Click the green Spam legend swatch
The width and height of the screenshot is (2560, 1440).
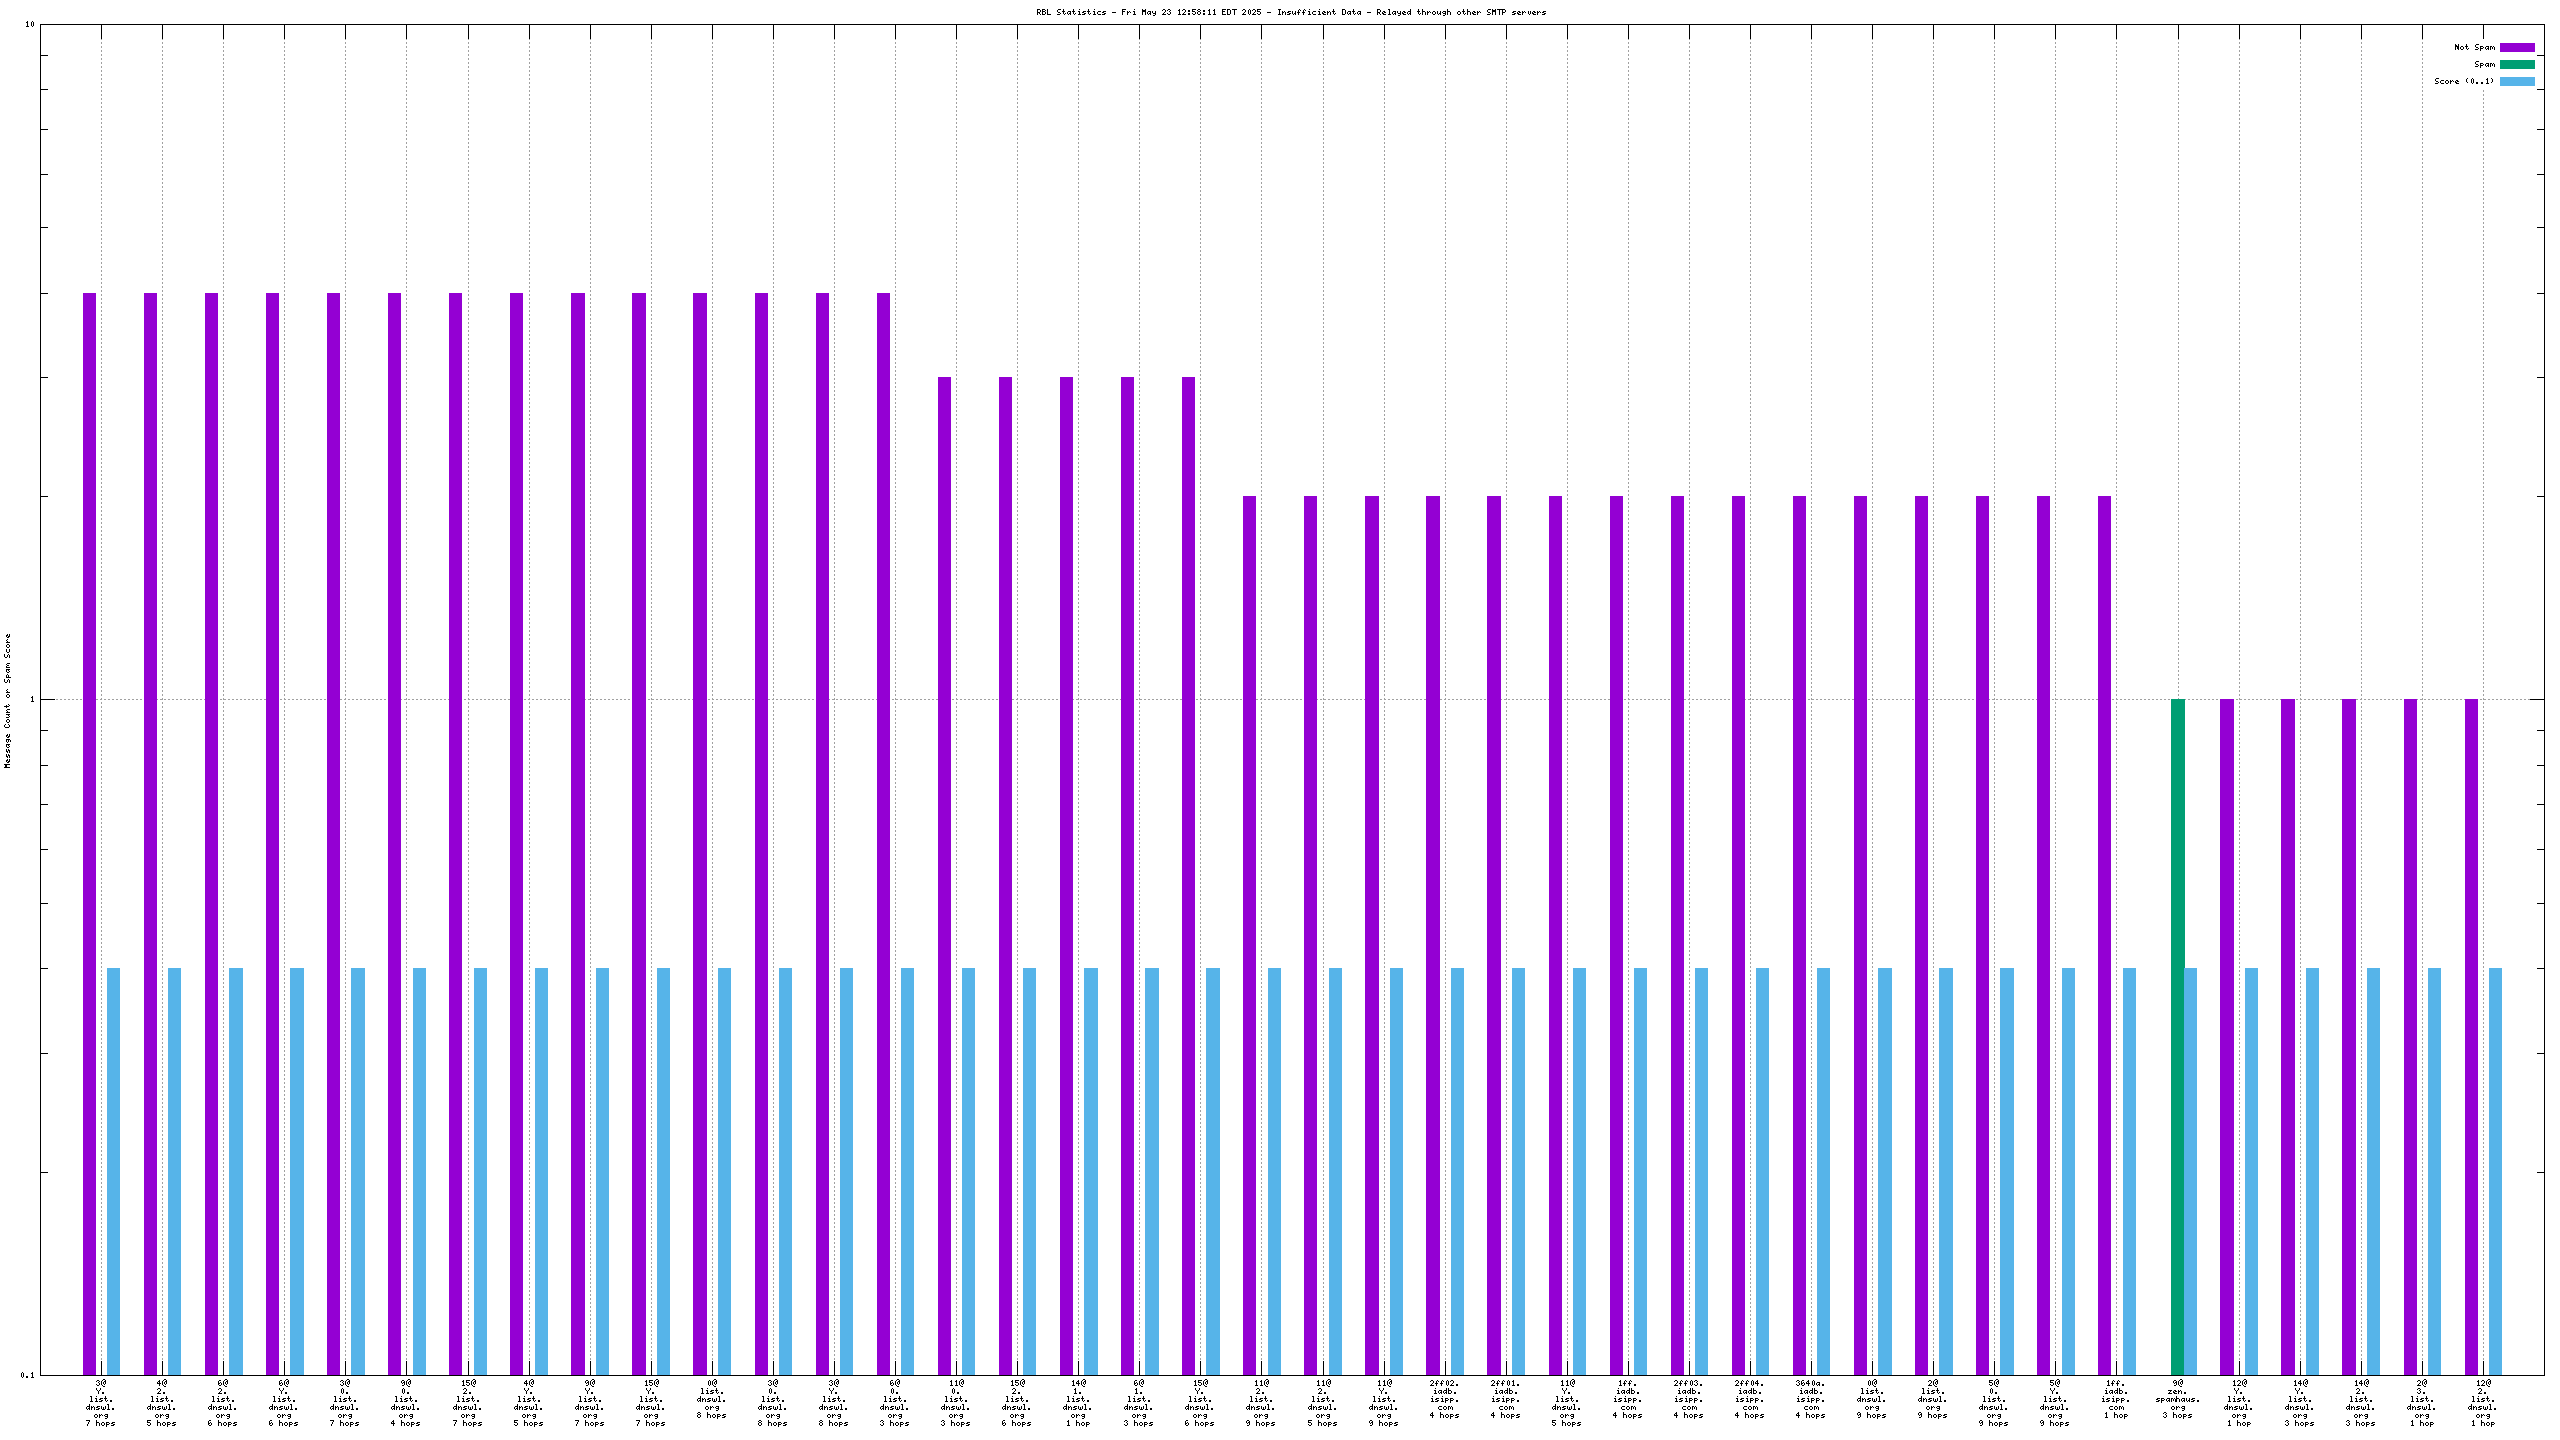2516,64
